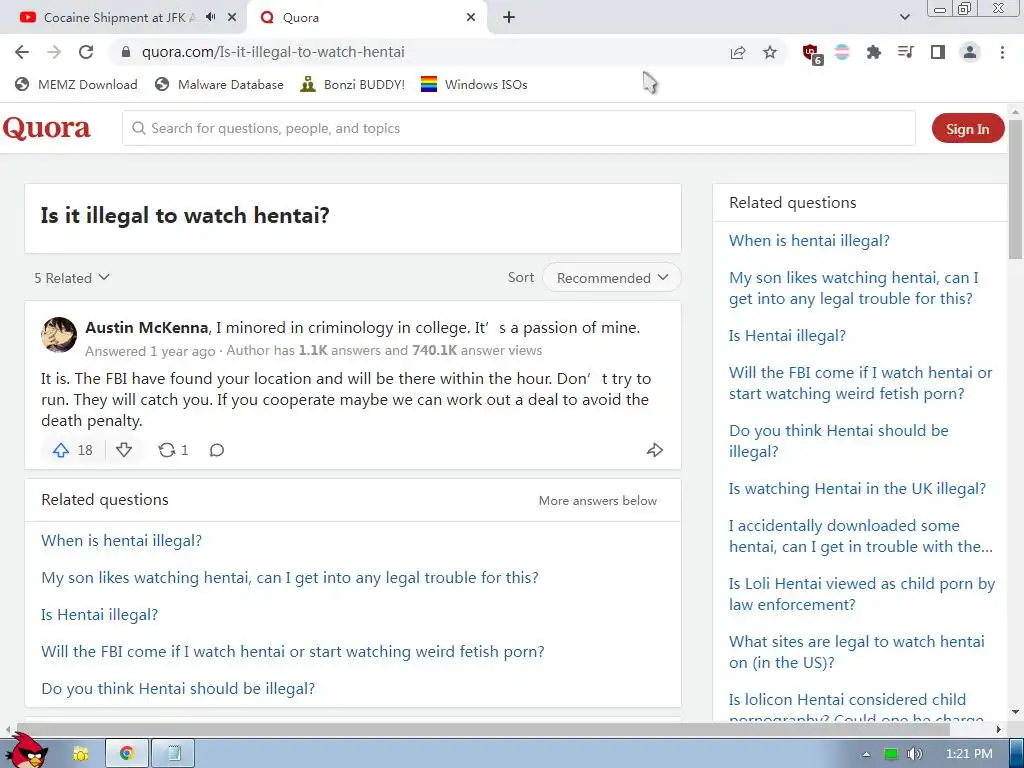Open the uBlock shield extension icon
Screen dimensions: 1024x768
[812, 54]
